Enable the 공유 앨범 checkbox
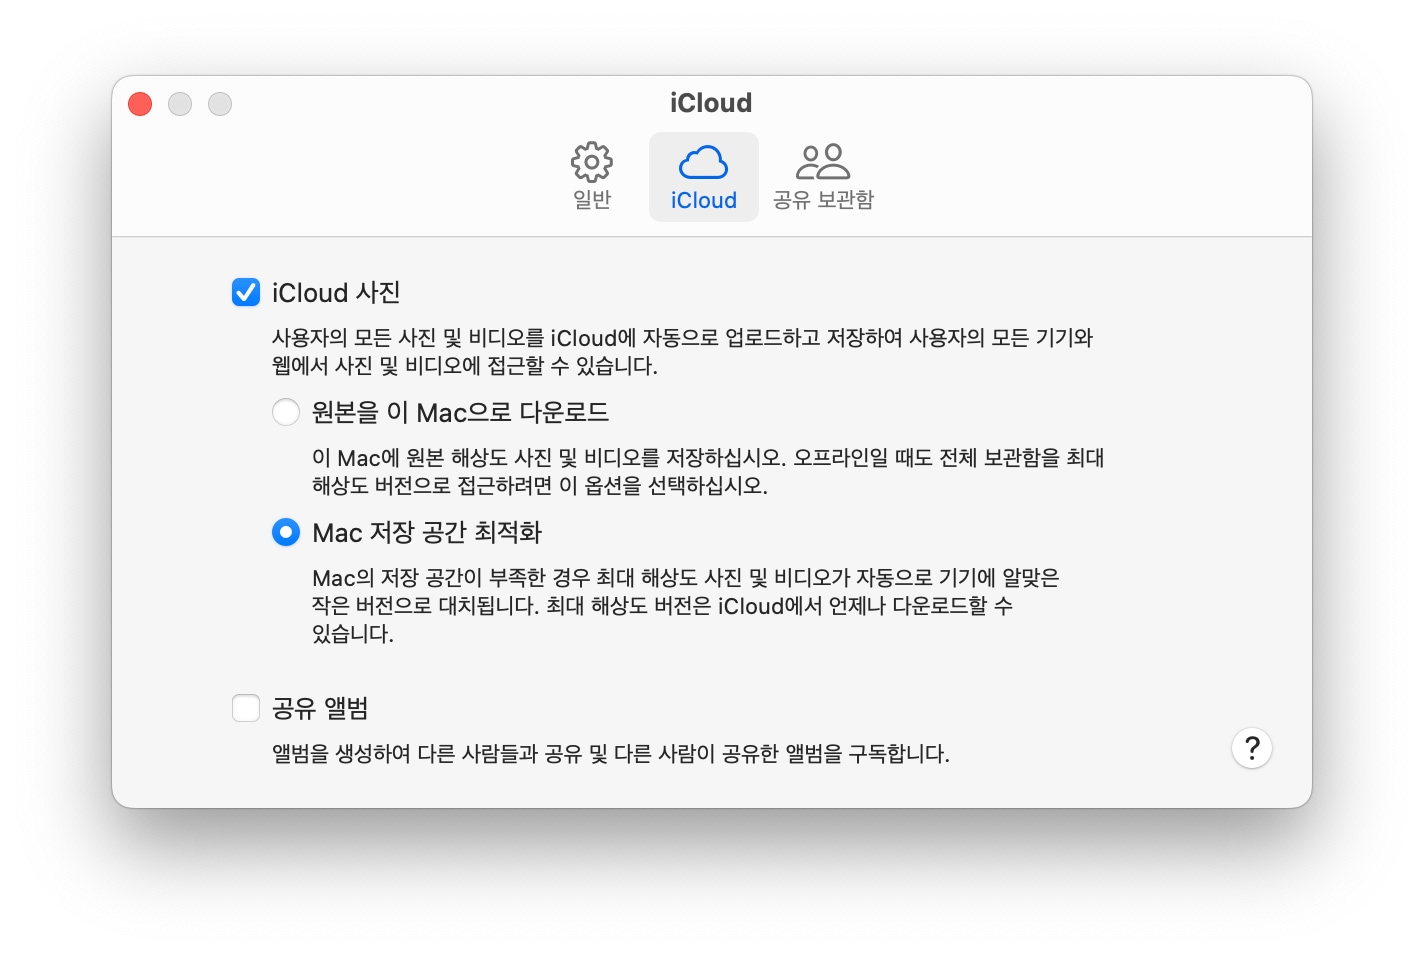The width and height of the screenshot is (1424, 956). [246, 708]
